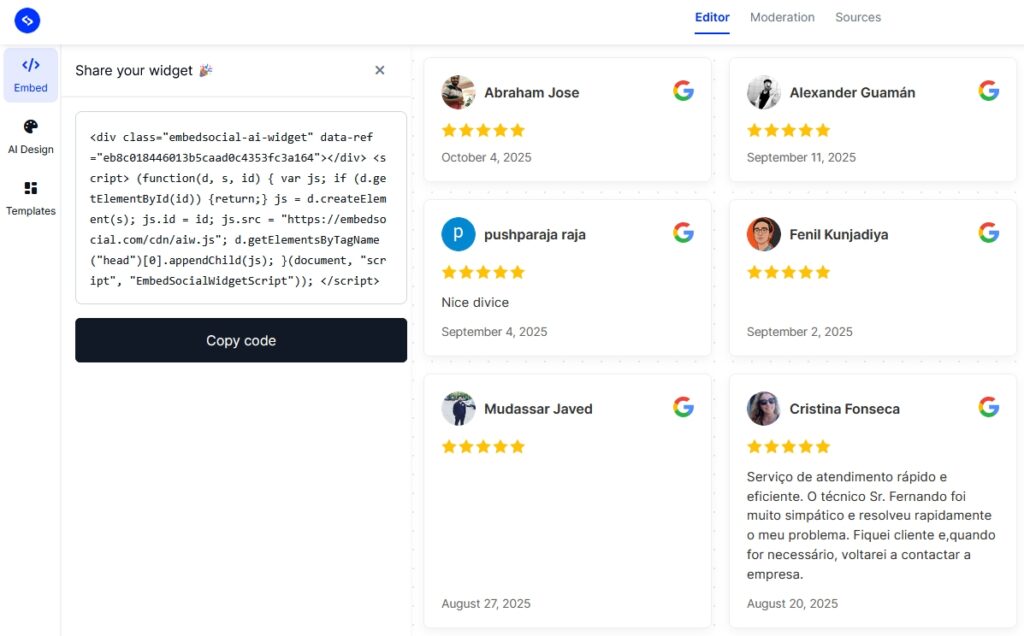Switch to the Moderation tab
This screenshot has width=1024, height=636.
782,17
